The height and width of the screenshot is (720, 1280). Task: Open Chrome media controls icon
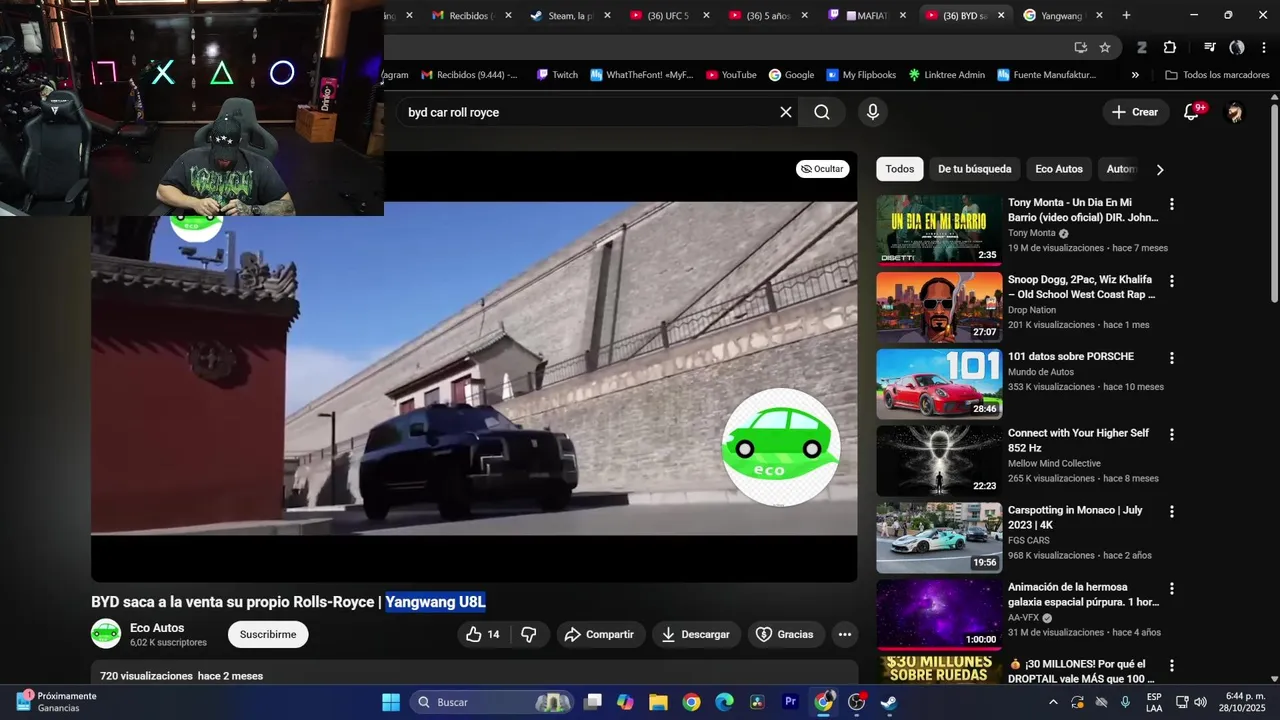coord(1209,47)
